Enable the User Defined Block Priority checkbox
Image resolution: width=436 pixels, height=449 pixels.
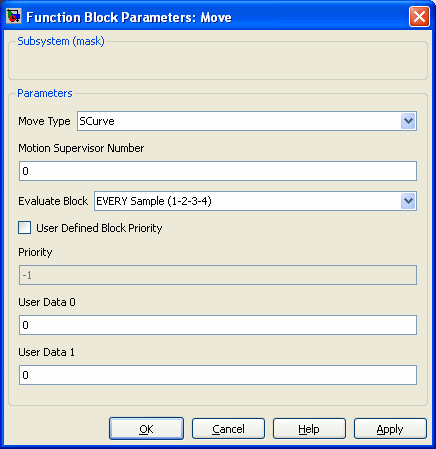(25, 228)
